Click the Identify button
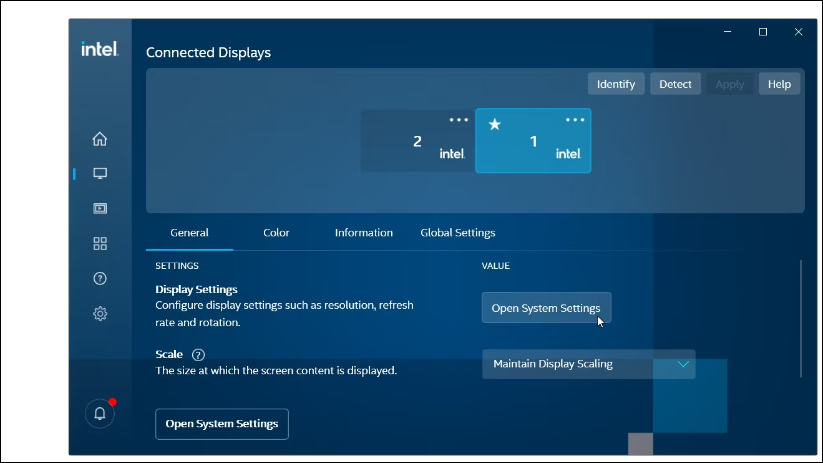 point(616,84)
